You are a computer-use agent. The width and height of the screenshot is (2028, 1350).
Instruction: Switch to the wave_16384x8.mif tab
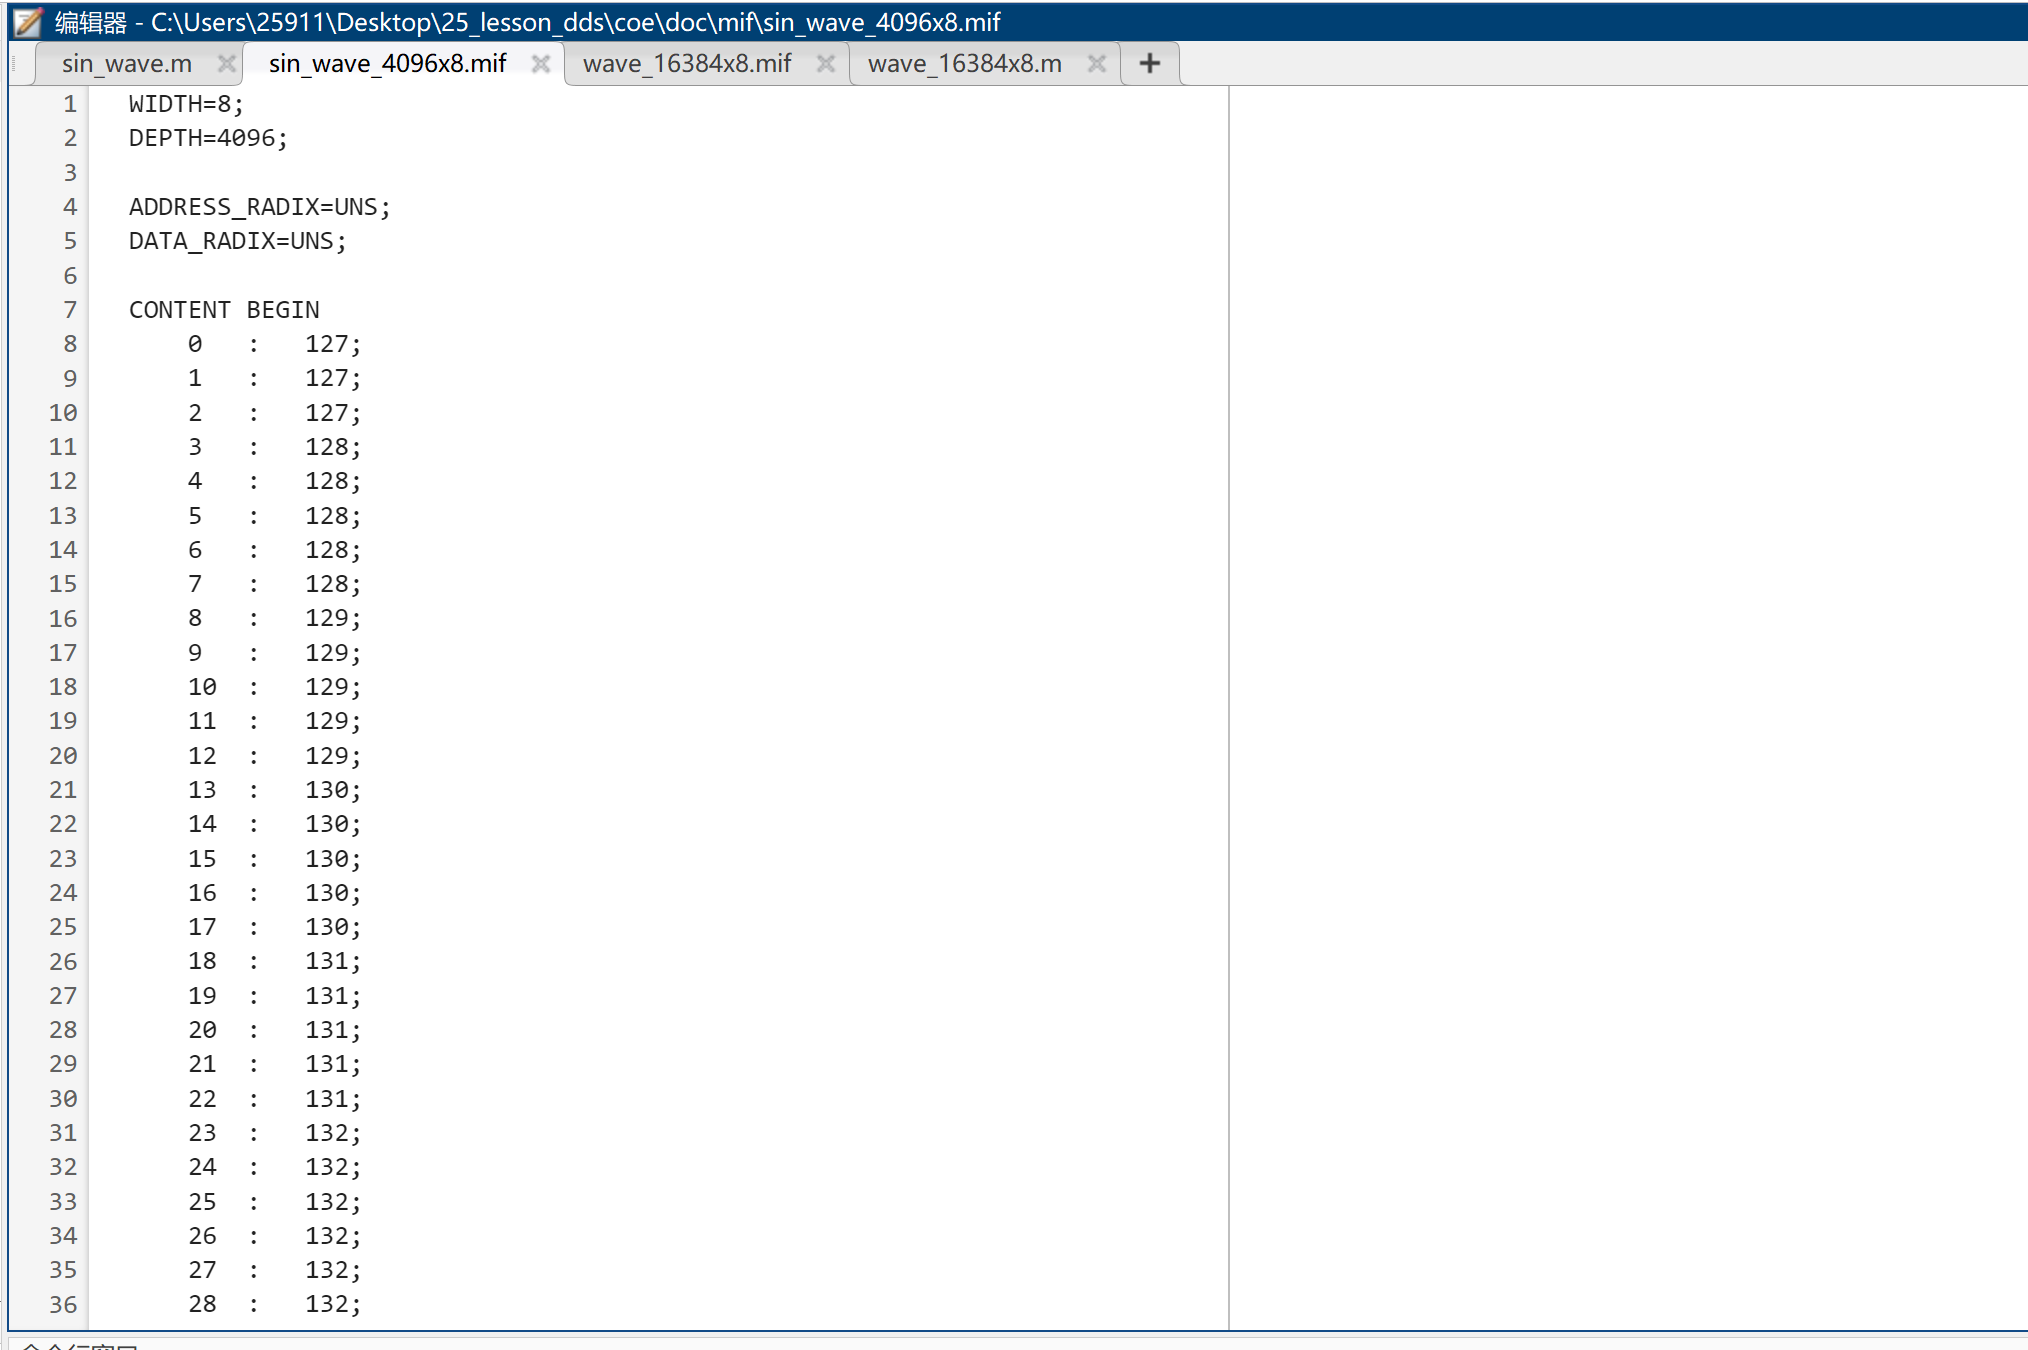click(x=687, y=64)
